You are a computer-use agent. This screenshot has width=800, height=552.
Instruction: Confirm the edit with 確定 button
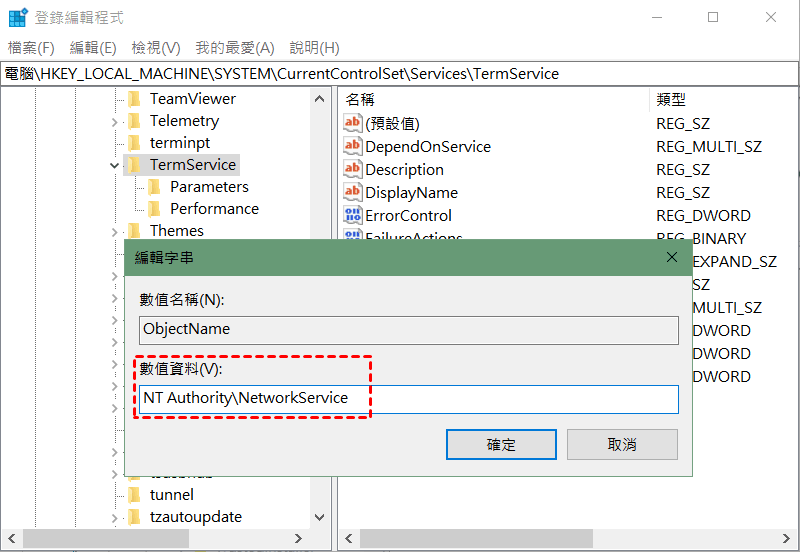[x=501, y=444]
